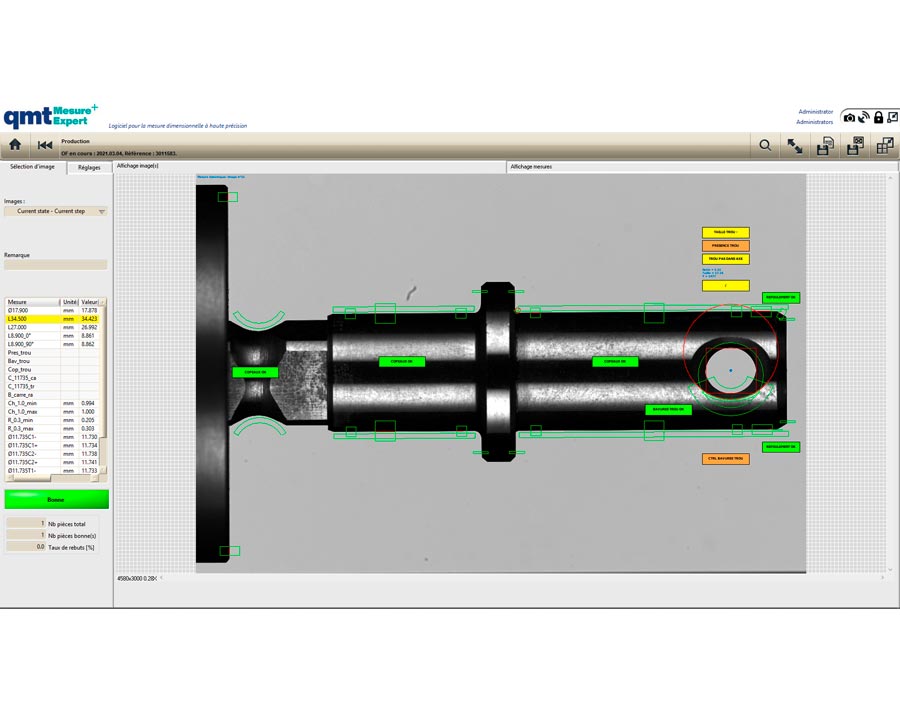Click the Administrator user link

(x=815, y=112)
